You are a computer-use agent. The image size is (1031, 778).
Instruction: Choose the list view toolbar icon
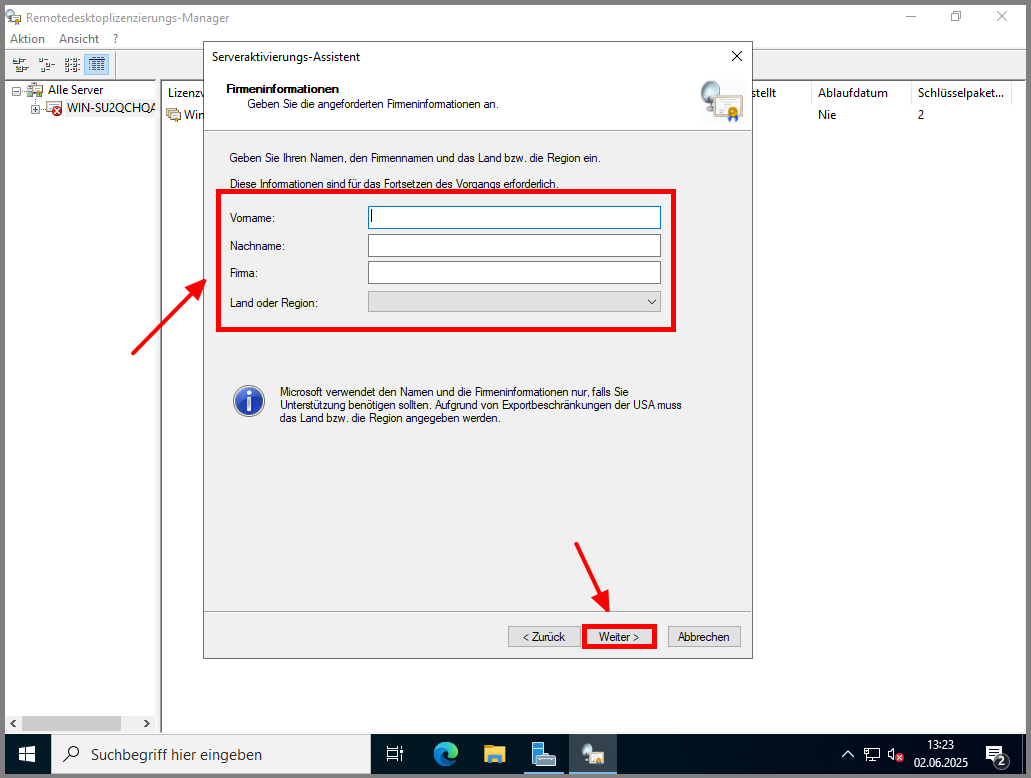[x=72, y=64]
